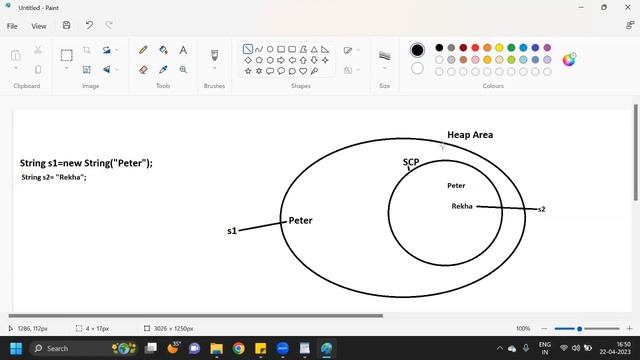Click the vertical scrollbar
The height and width of the screenshot is (360, 640).
coord(636,152)
